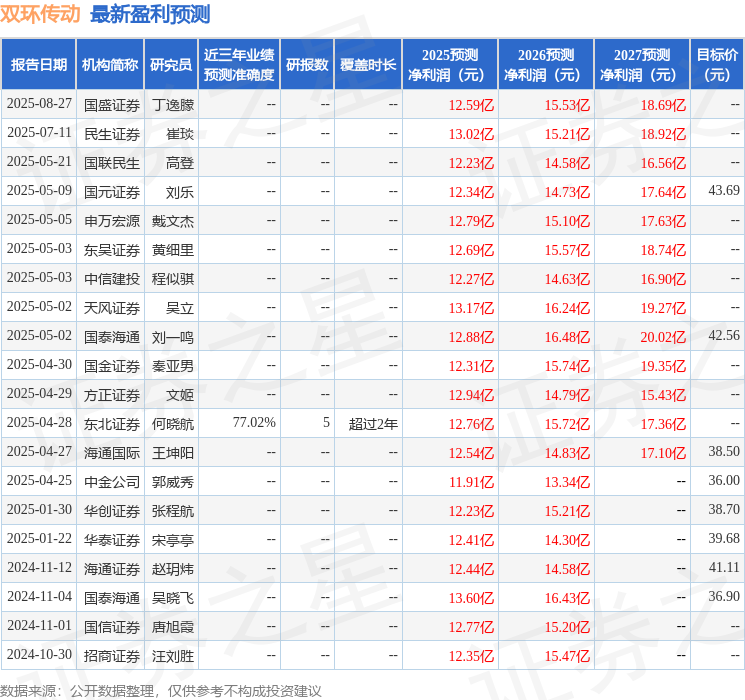This screenshot has width=745, height=700.
Task: Select the 20.02亿 profit value
Action: click(x=663, y=337)
